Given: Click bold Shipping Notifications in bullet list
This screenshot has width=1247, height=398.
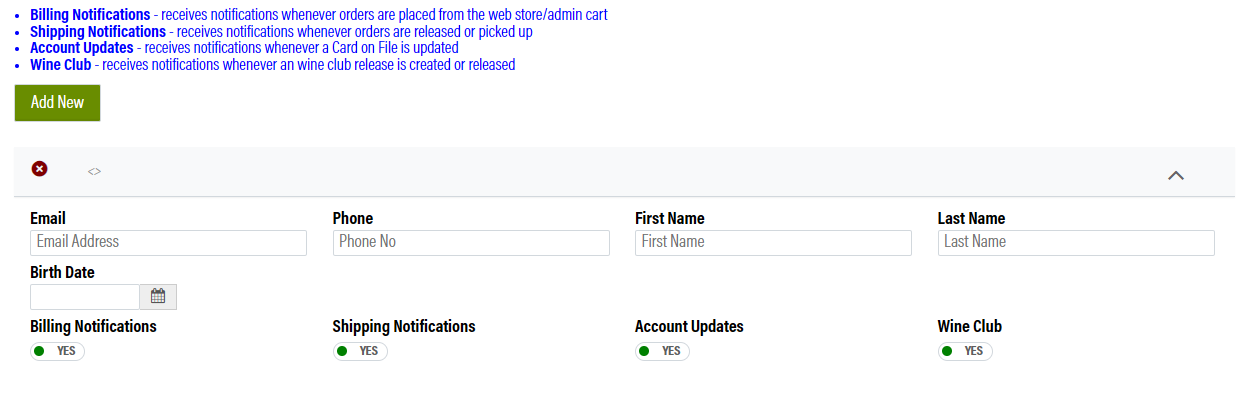Looking at the screenshot, I should (x=98, y=31).
